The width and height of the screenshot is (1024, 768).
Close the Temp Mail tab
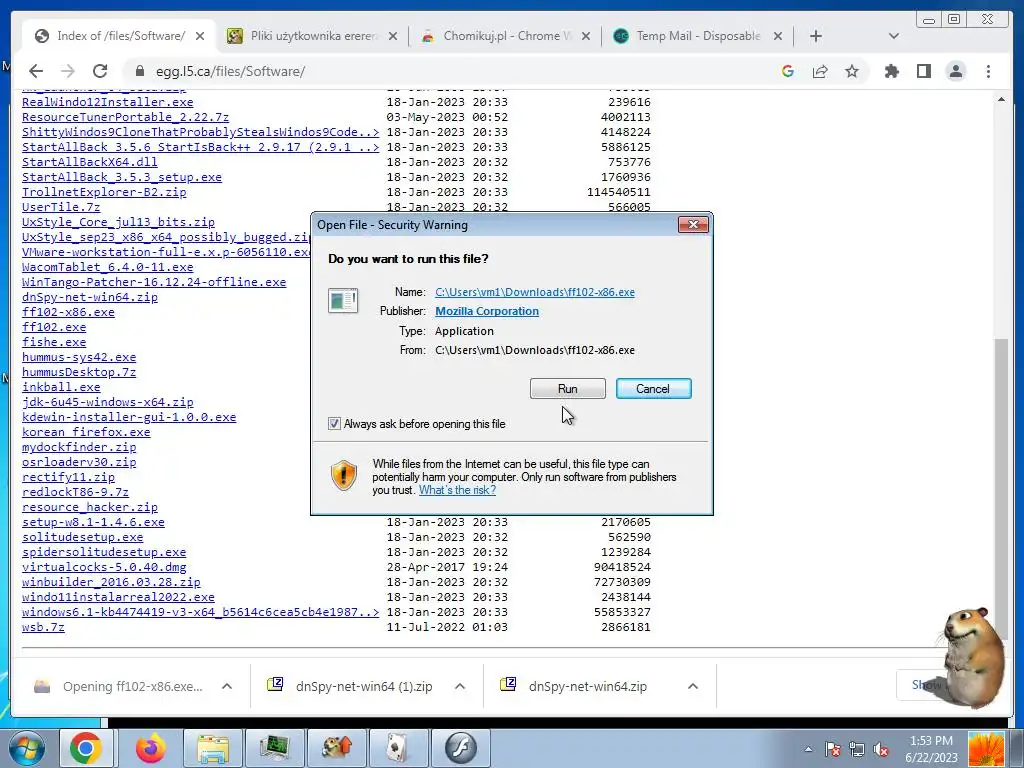click(778, 36)
